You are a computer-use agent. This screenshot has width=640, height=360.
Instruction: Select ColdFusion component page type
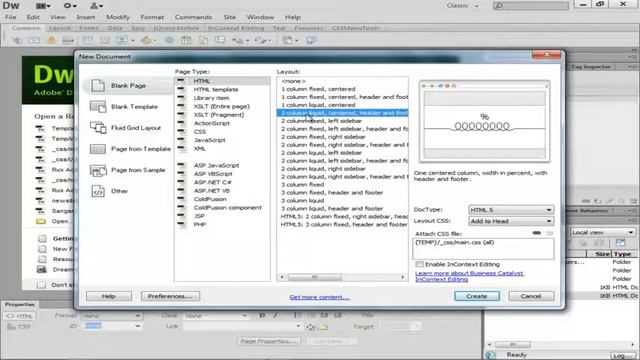228,208
